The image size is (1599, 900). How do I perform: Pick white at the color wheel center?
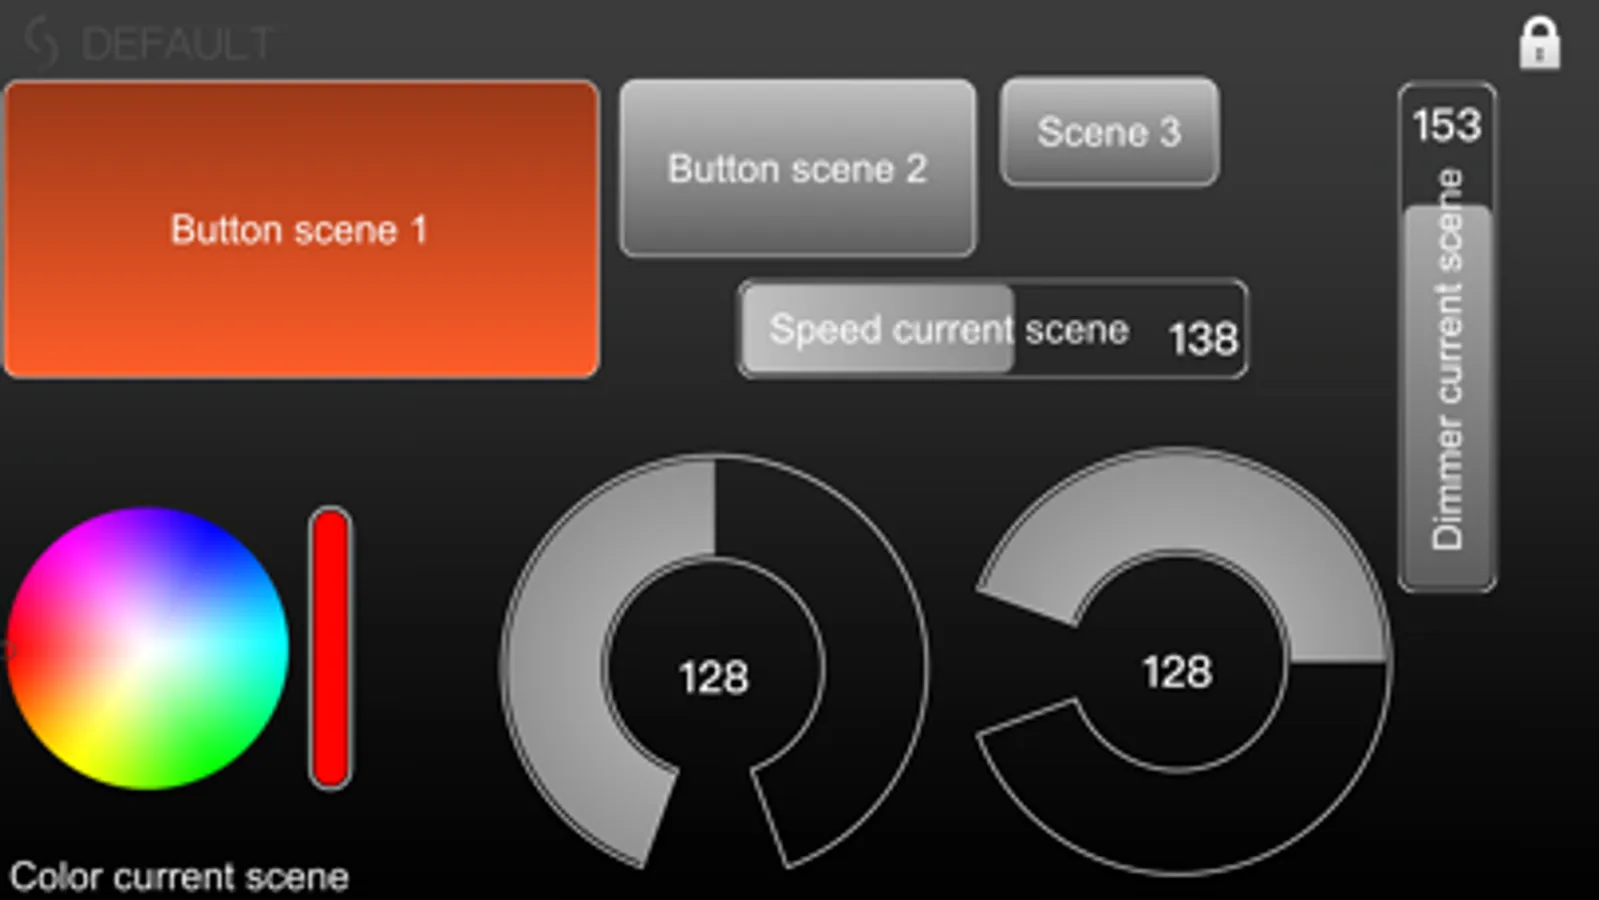pos(147,648)
